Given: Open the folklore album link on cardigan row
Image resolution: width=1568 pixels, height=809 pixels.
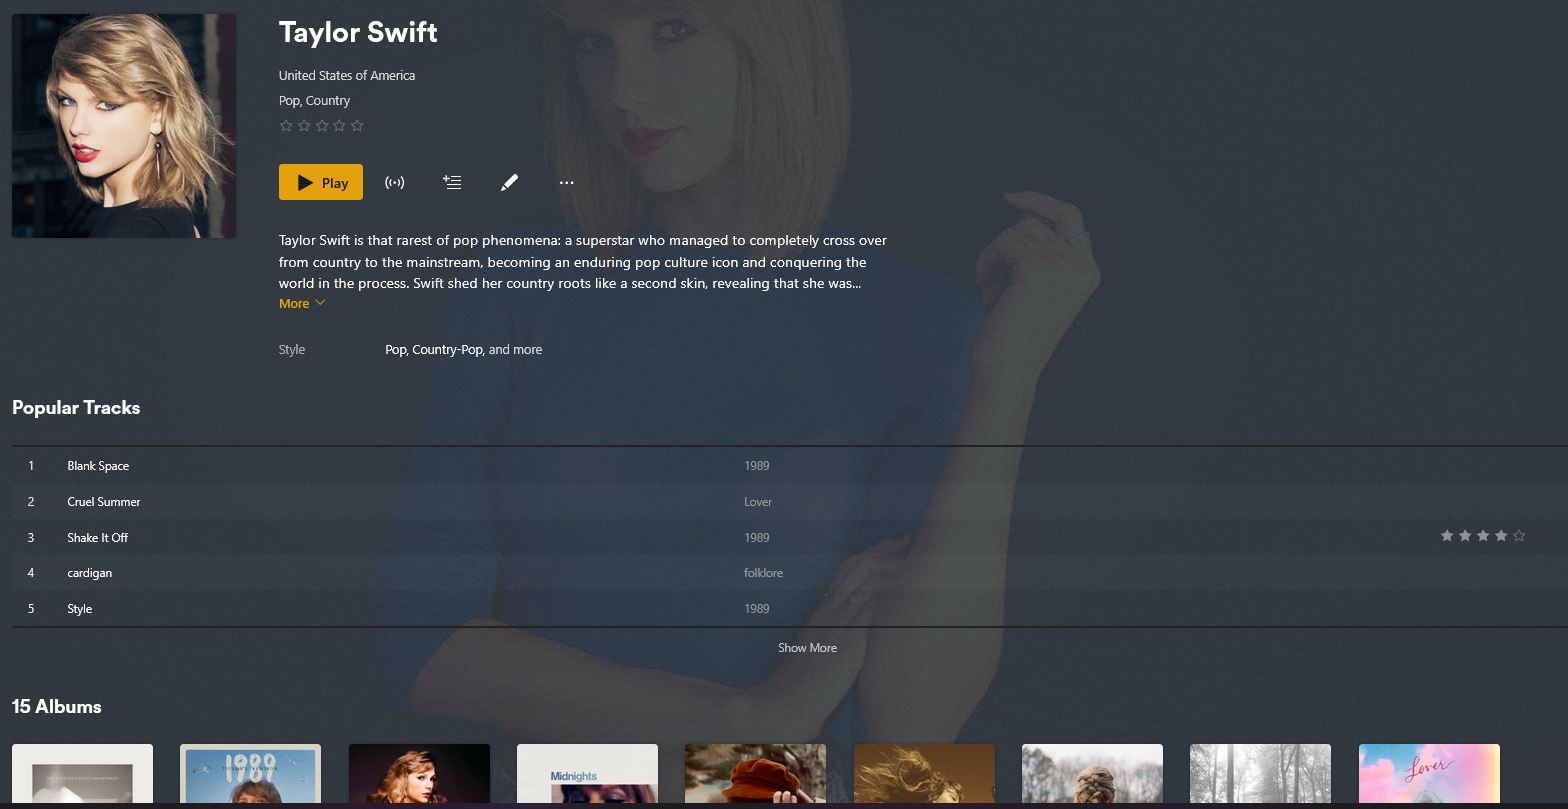Looking at the screenshot, I should click(764, 573).
